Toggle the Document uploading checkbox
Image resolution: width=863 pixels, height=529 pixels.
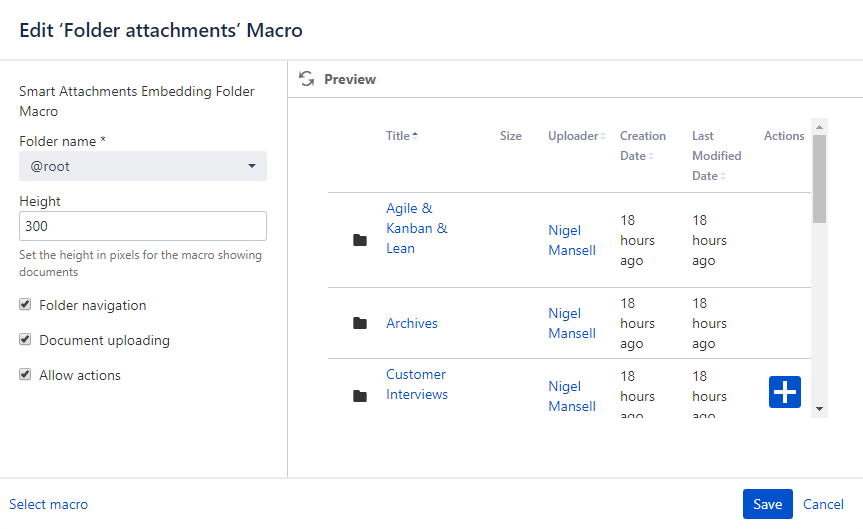click(25, 340)
